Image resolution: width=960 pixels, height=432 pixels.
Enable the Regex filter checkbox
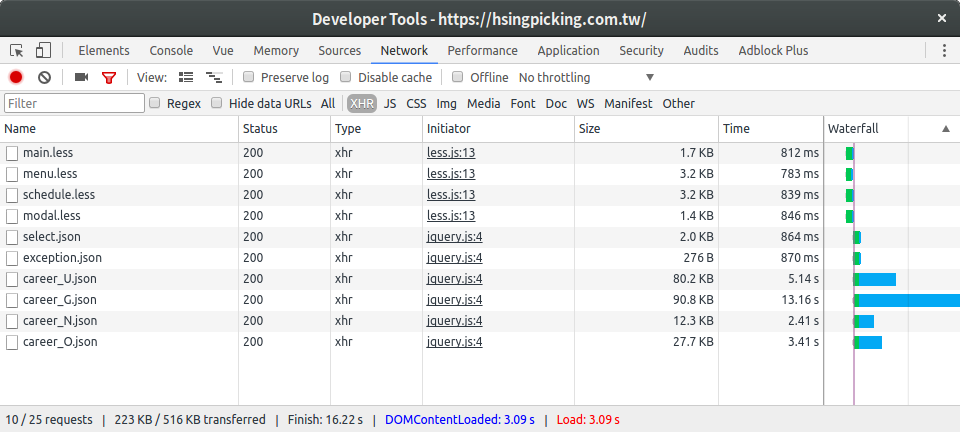pyautogui.click(x=155, y=103)
